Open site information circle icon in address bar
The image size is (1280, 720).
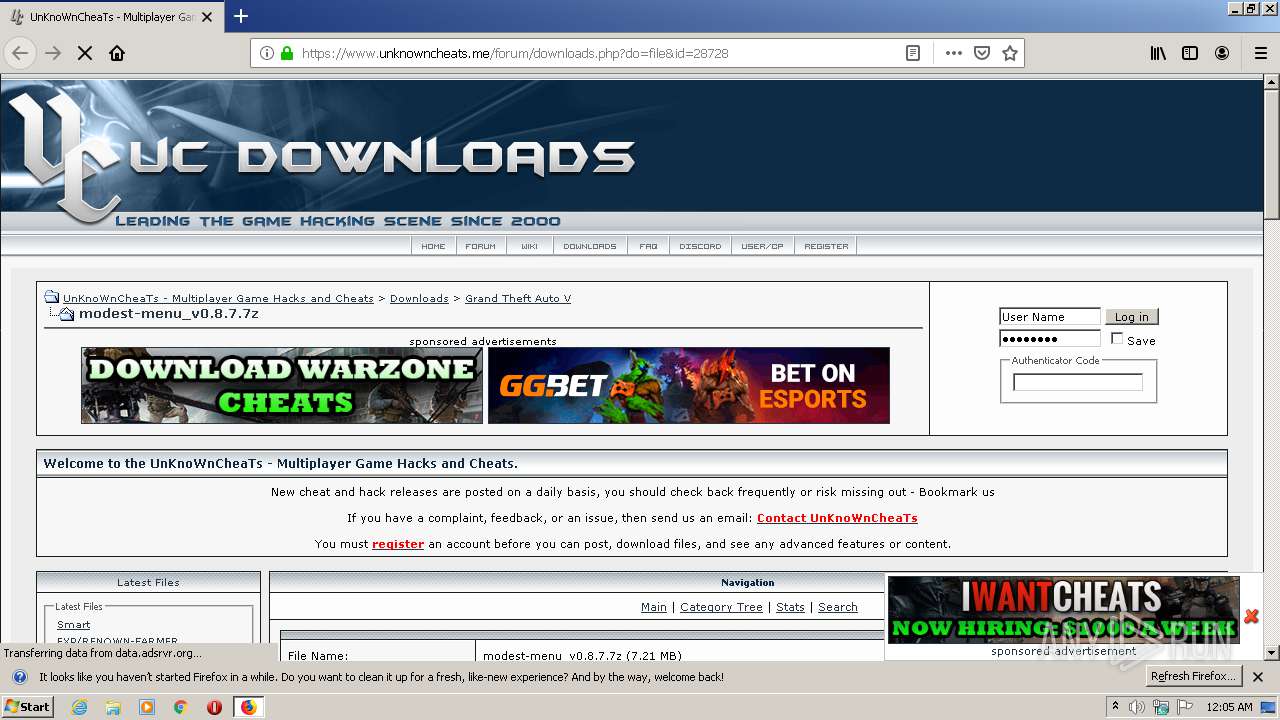point(267,53)
